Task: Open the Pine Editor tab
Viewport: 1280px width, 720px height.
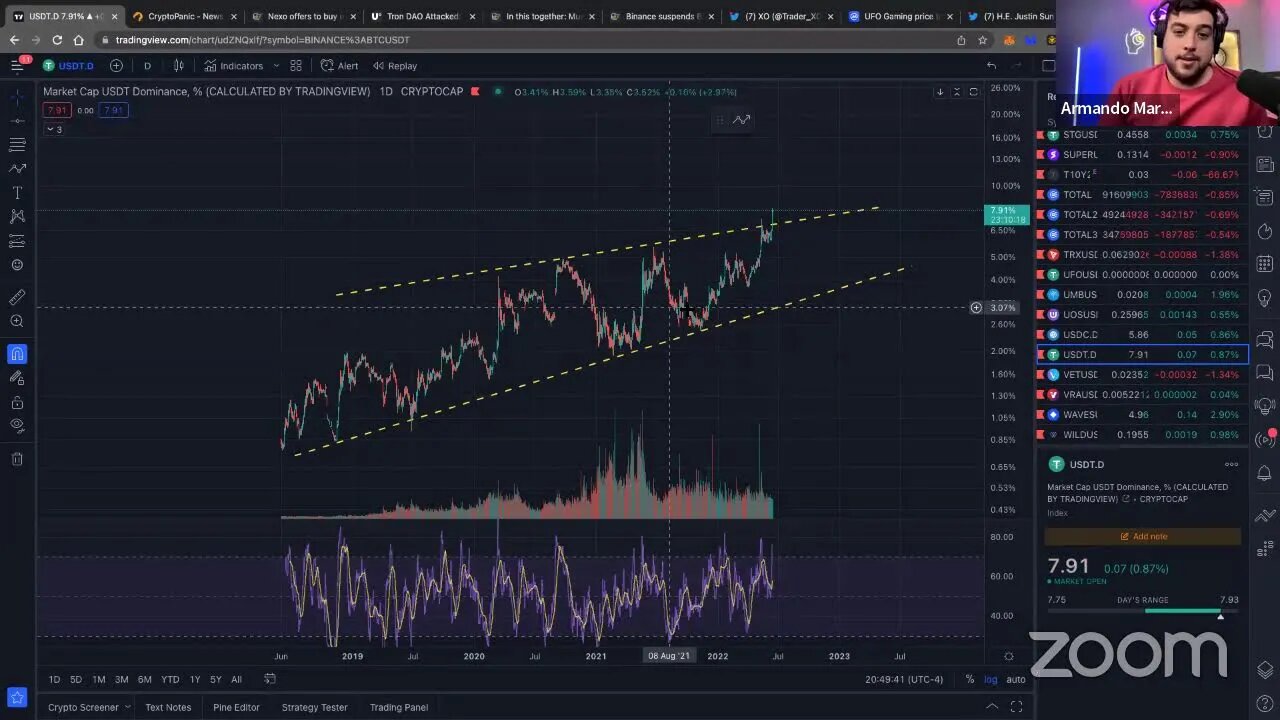Action: coord(236,707)
